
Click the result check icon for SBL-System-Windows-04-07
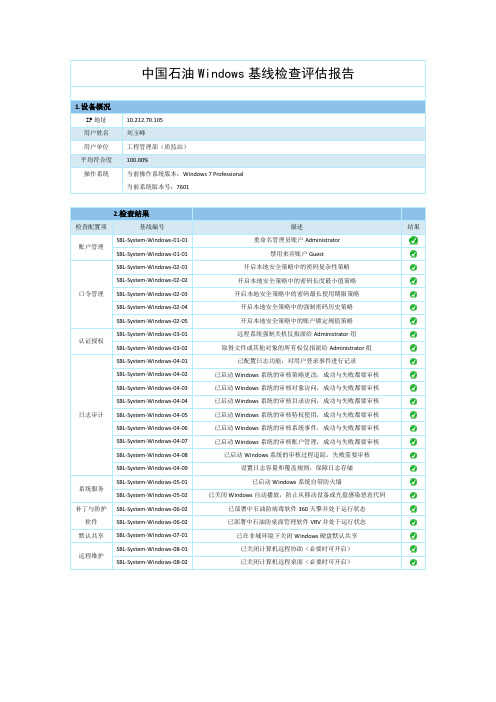point(413,442)
